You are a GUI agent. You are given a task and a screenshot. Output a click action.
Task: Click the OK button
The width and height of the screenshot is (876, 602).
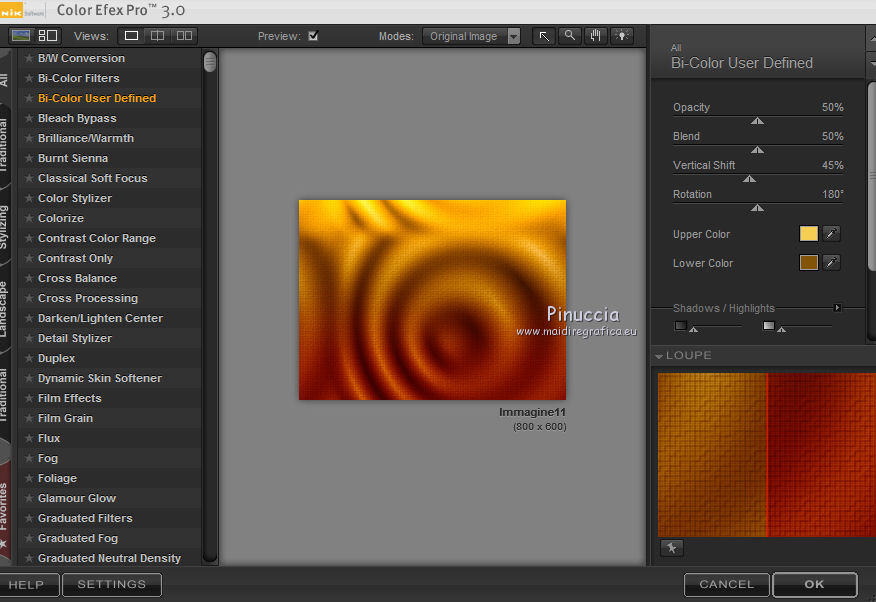click(x=814, y=584)
